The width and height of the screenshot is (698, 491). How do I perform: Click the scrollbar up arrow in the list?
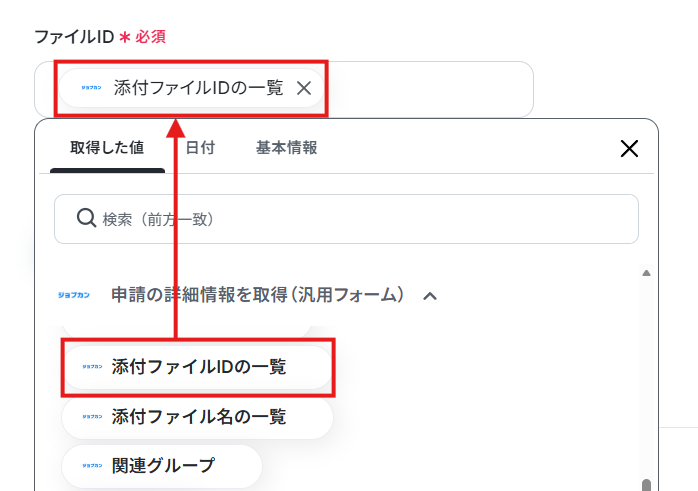coord(646,273)
